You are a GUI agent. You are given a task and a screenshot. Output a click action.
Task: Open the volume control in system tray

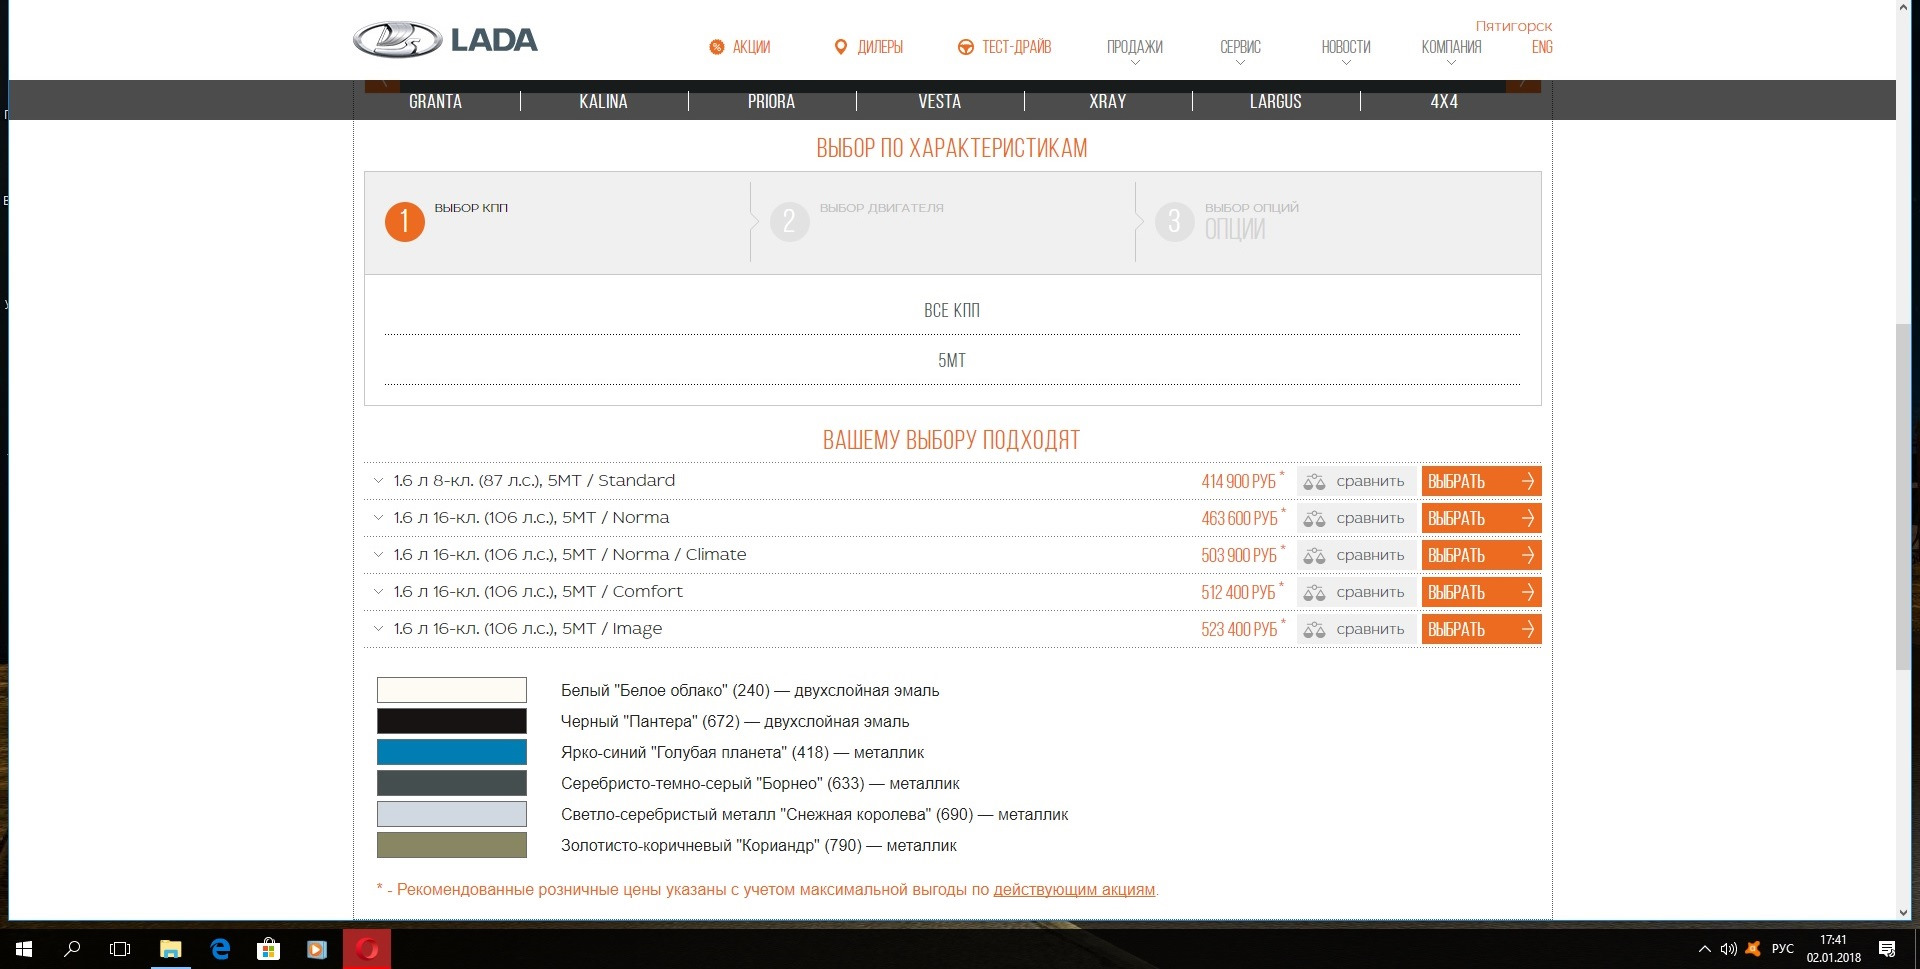coord(1728,949)
